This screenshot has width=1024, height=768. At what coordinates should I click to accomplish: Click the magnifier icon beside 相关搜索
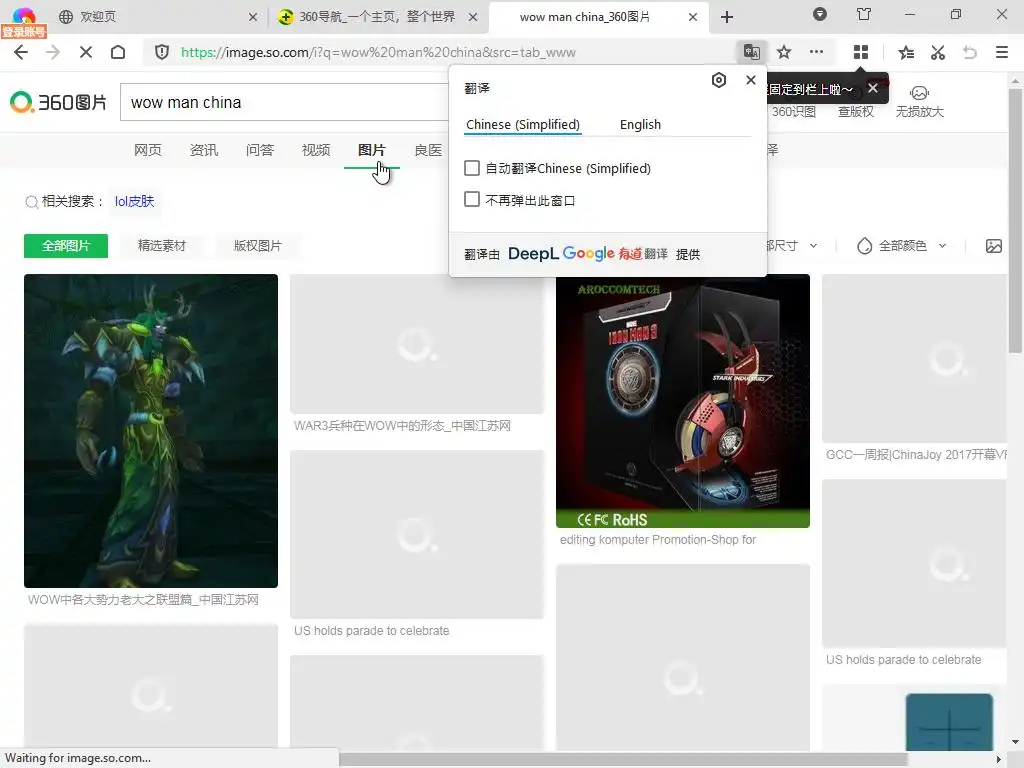click(x=31, y=202)
